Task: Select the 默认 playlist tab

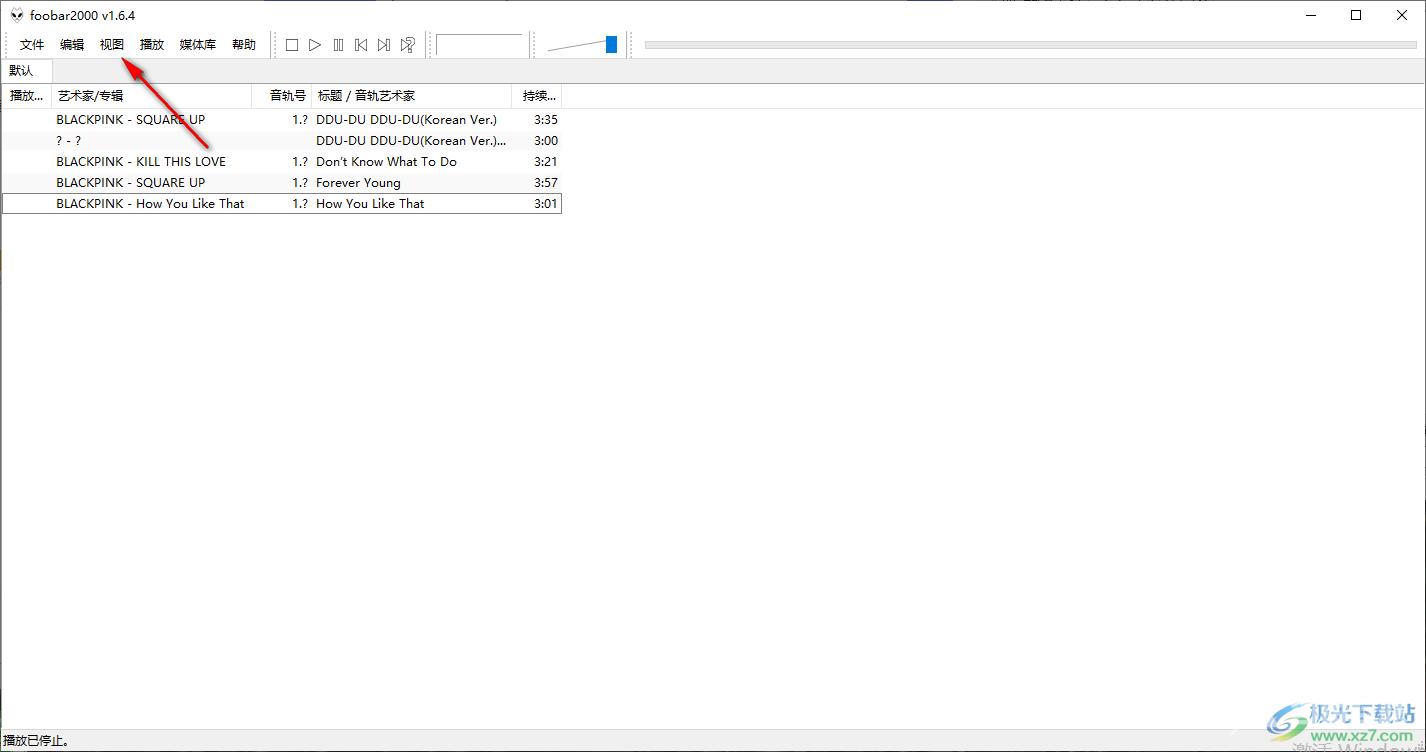Action: tap(22, 71)
